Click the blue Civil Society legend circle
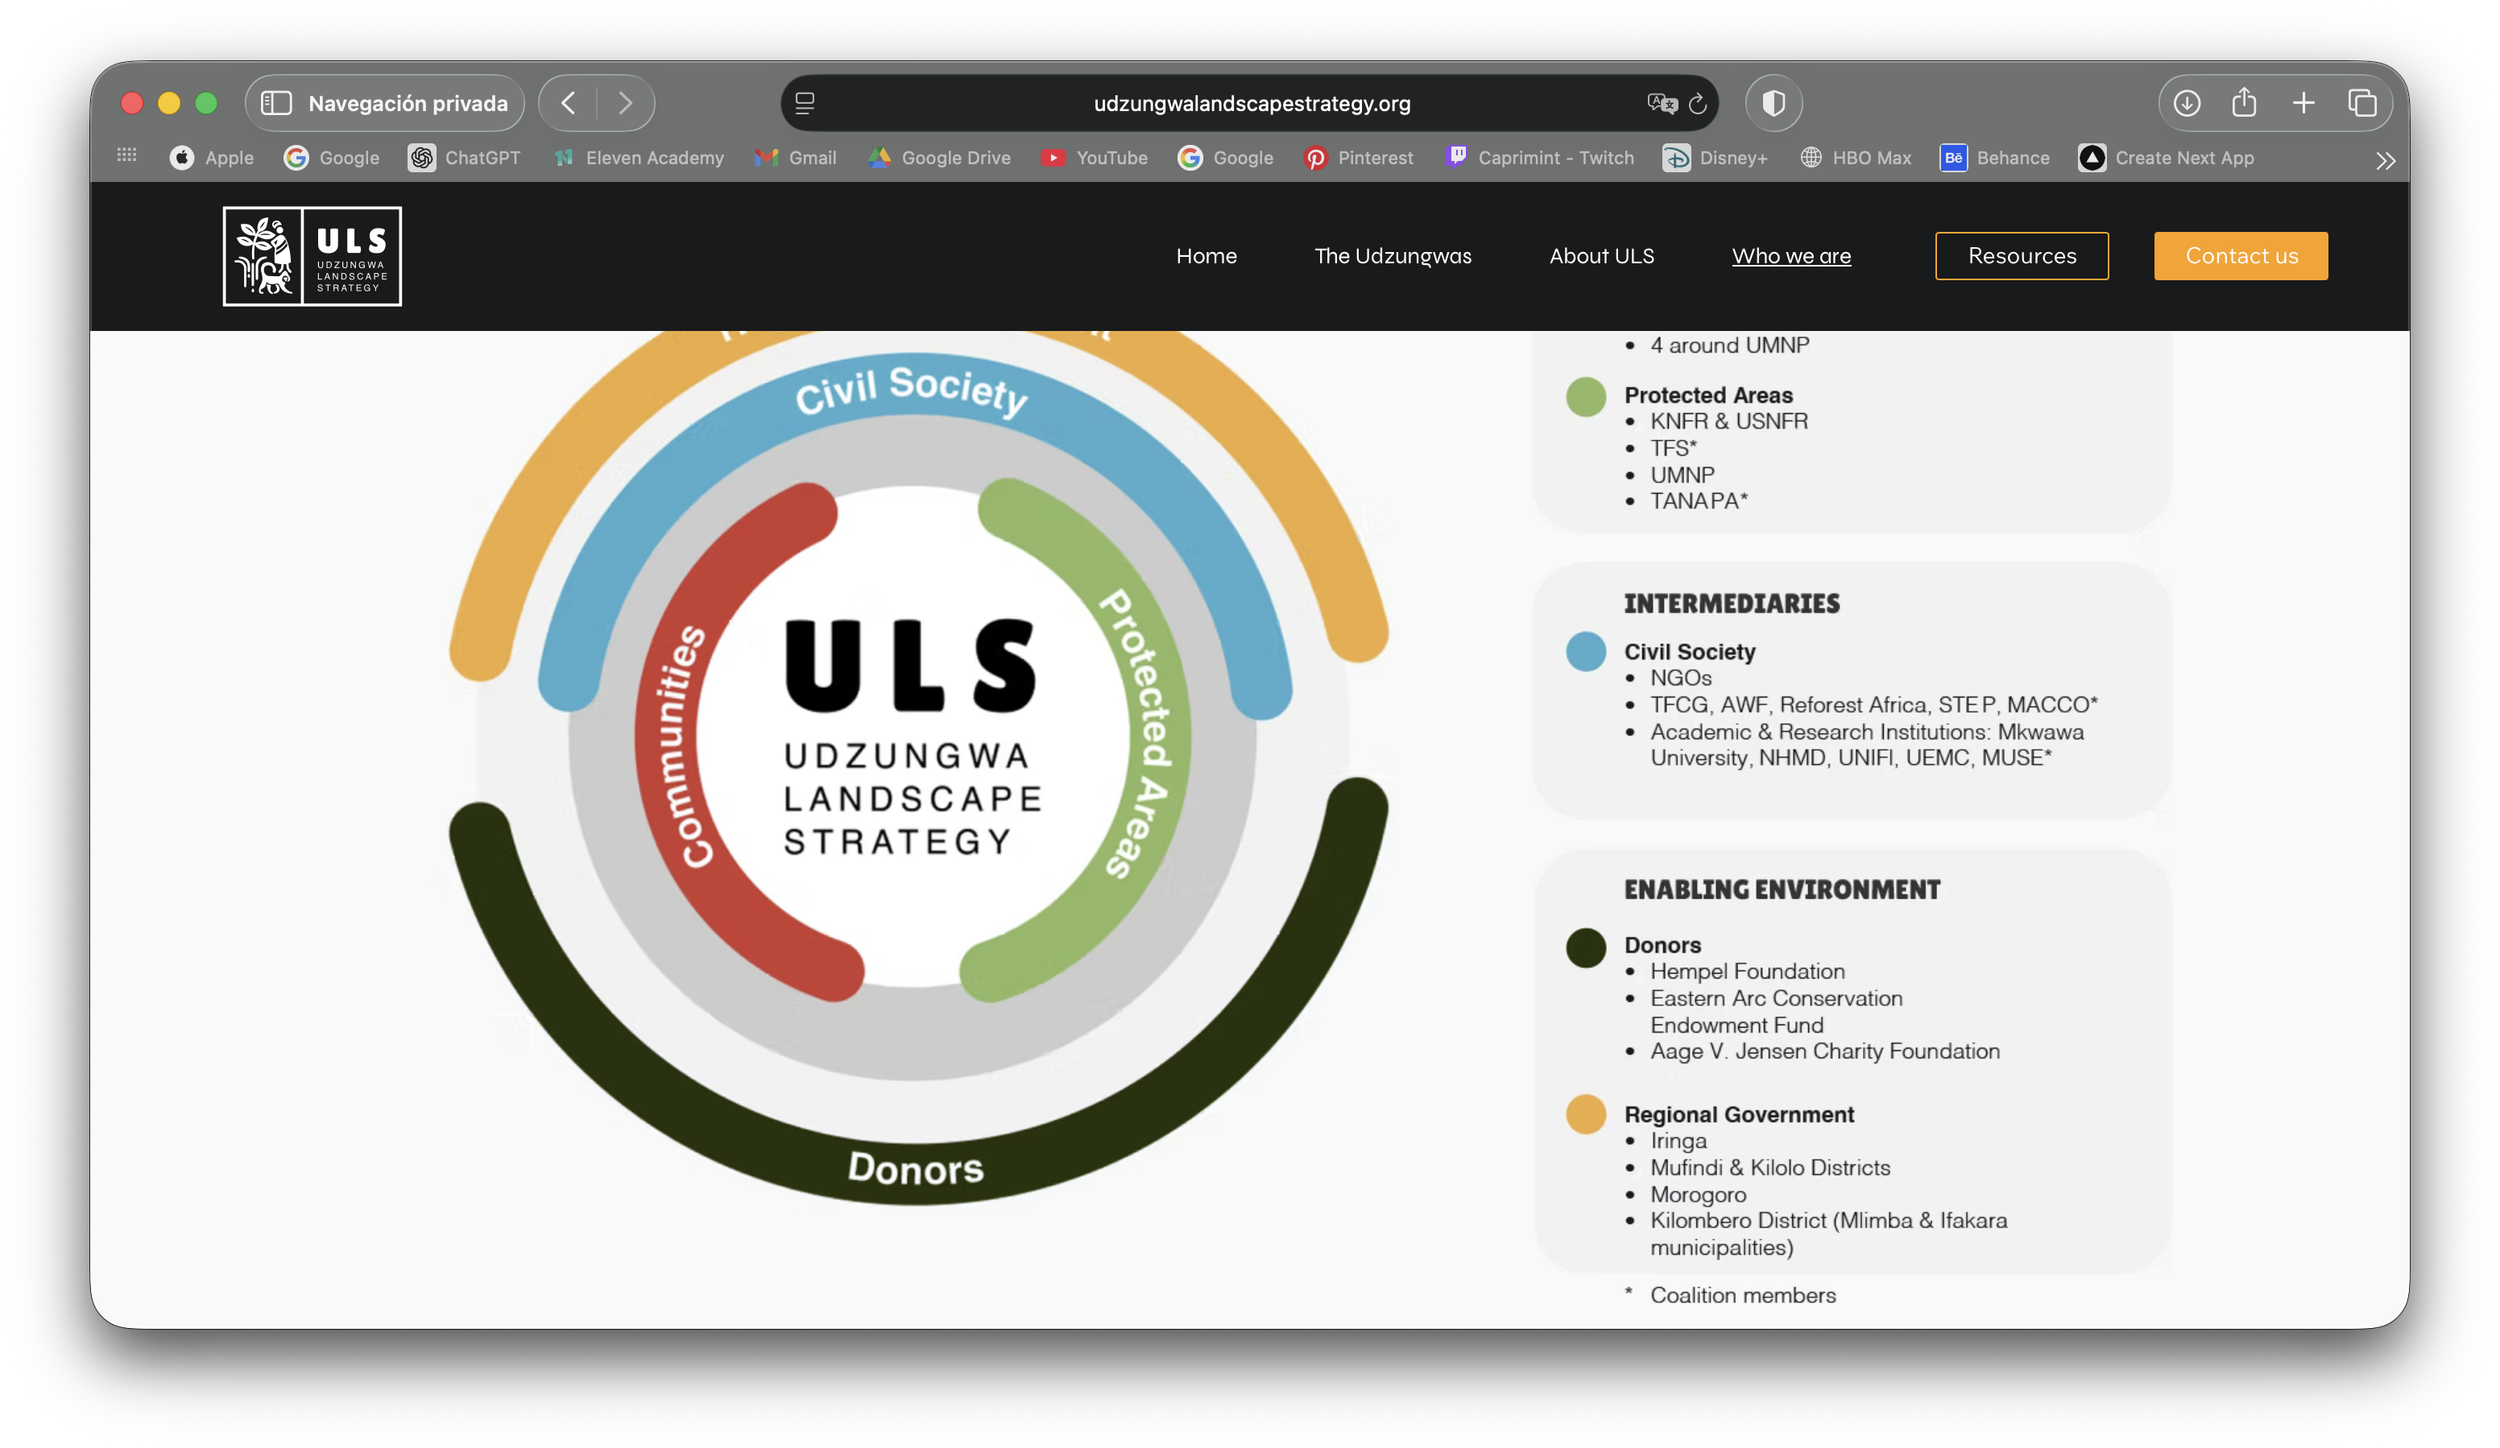 [x=1585, y=652]
